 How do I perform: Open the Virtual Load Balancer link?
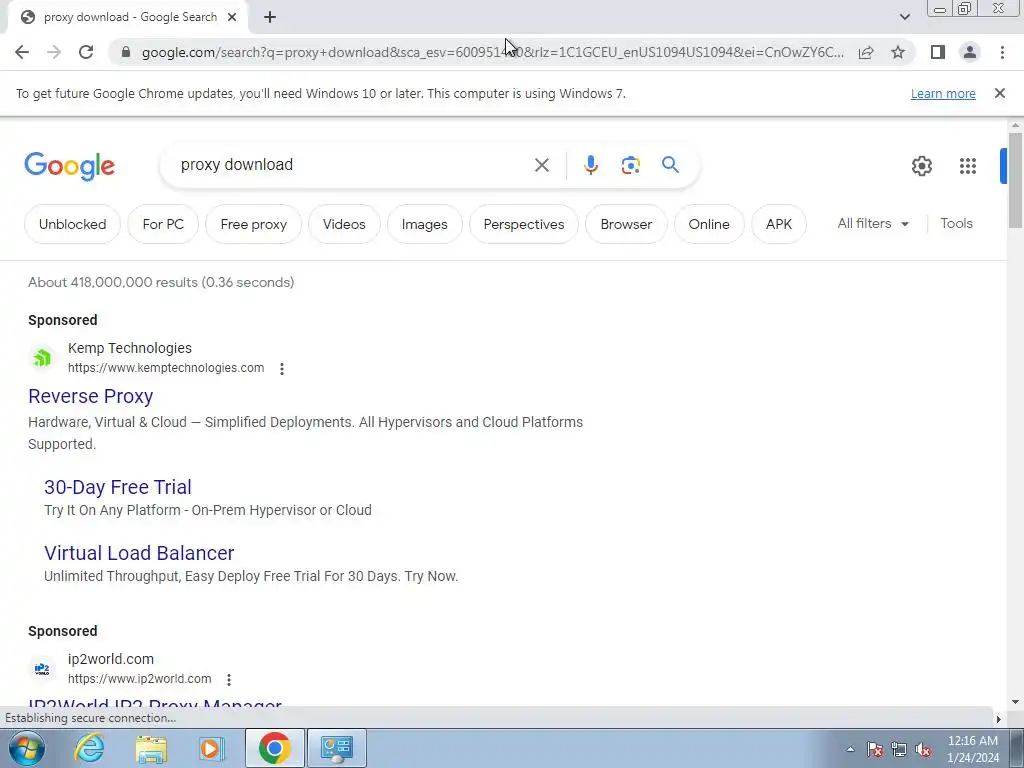139,553
